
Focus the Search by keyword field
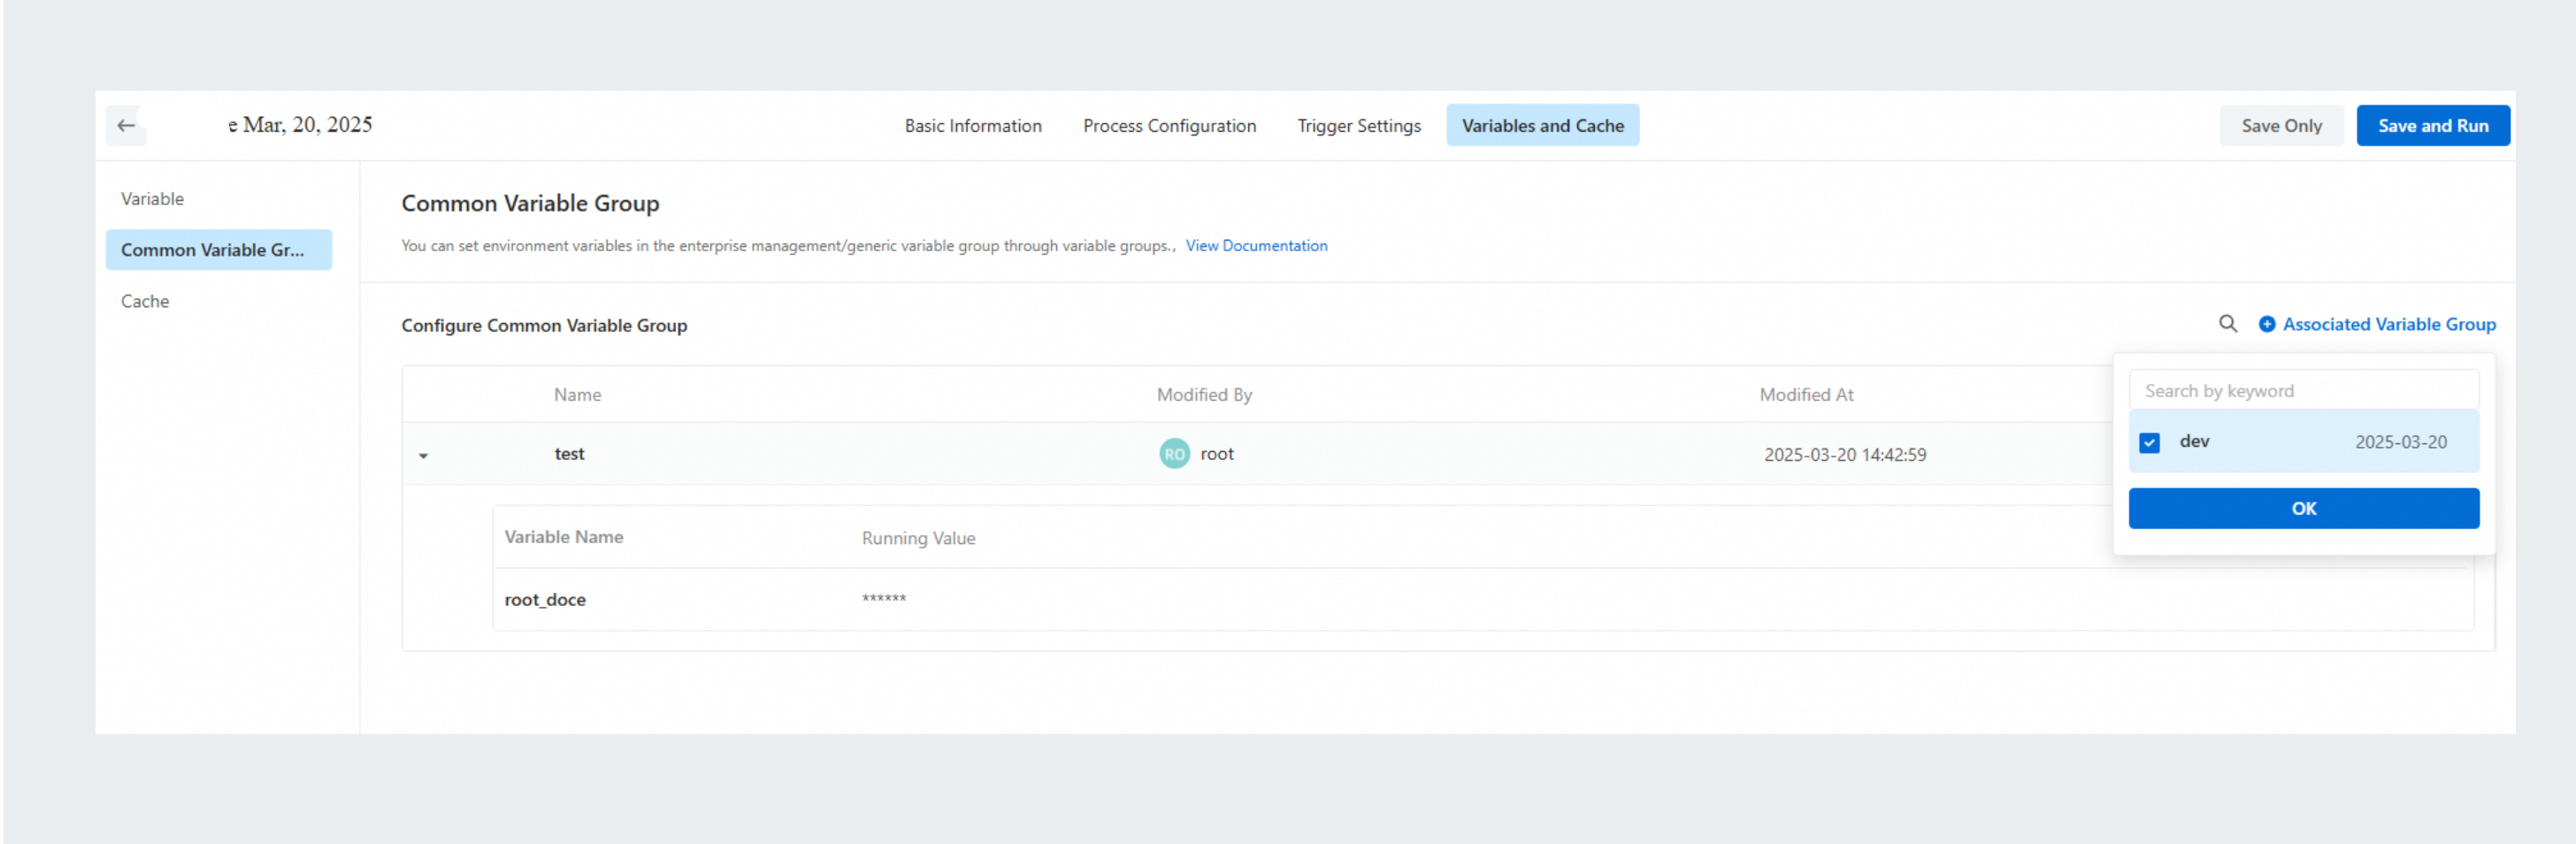click(x=2303, y=391)
